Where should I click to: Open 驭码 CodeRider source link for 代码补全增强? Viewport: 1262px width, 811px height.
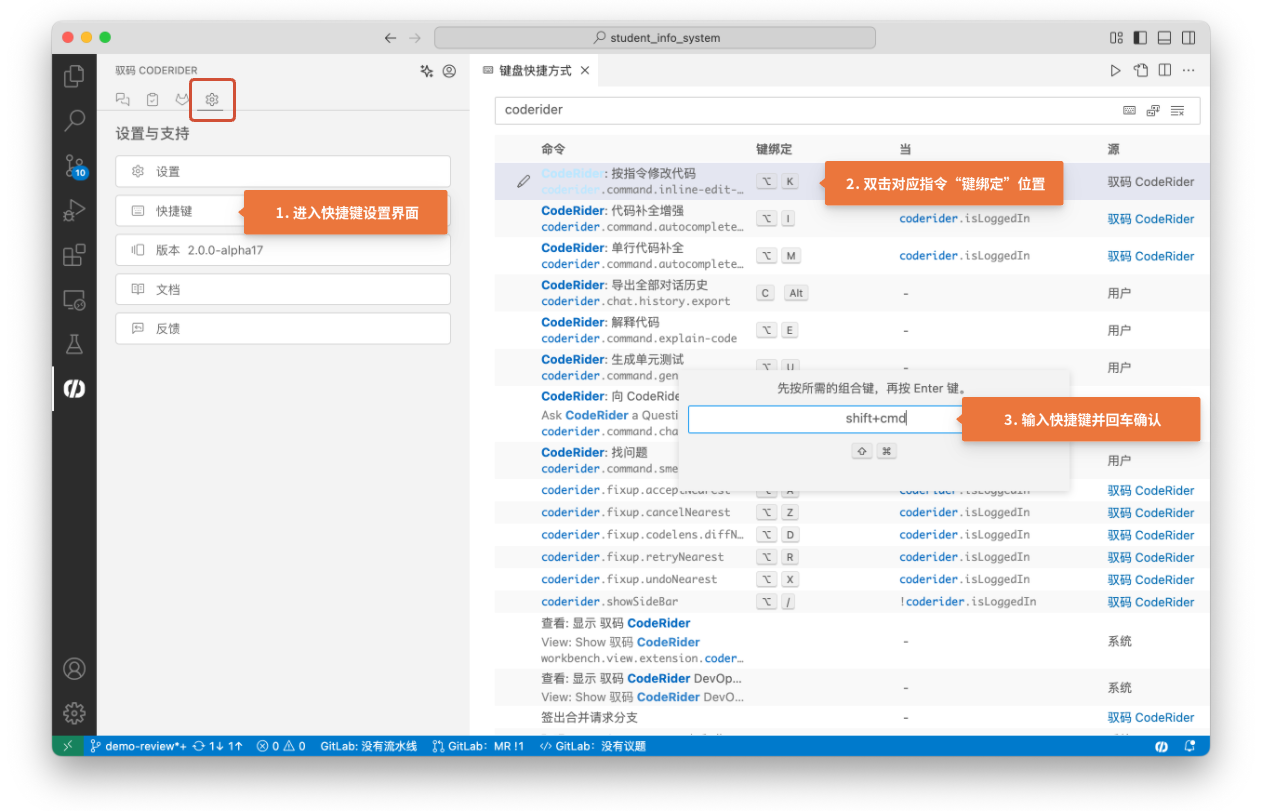click(x=1150, y=219)
